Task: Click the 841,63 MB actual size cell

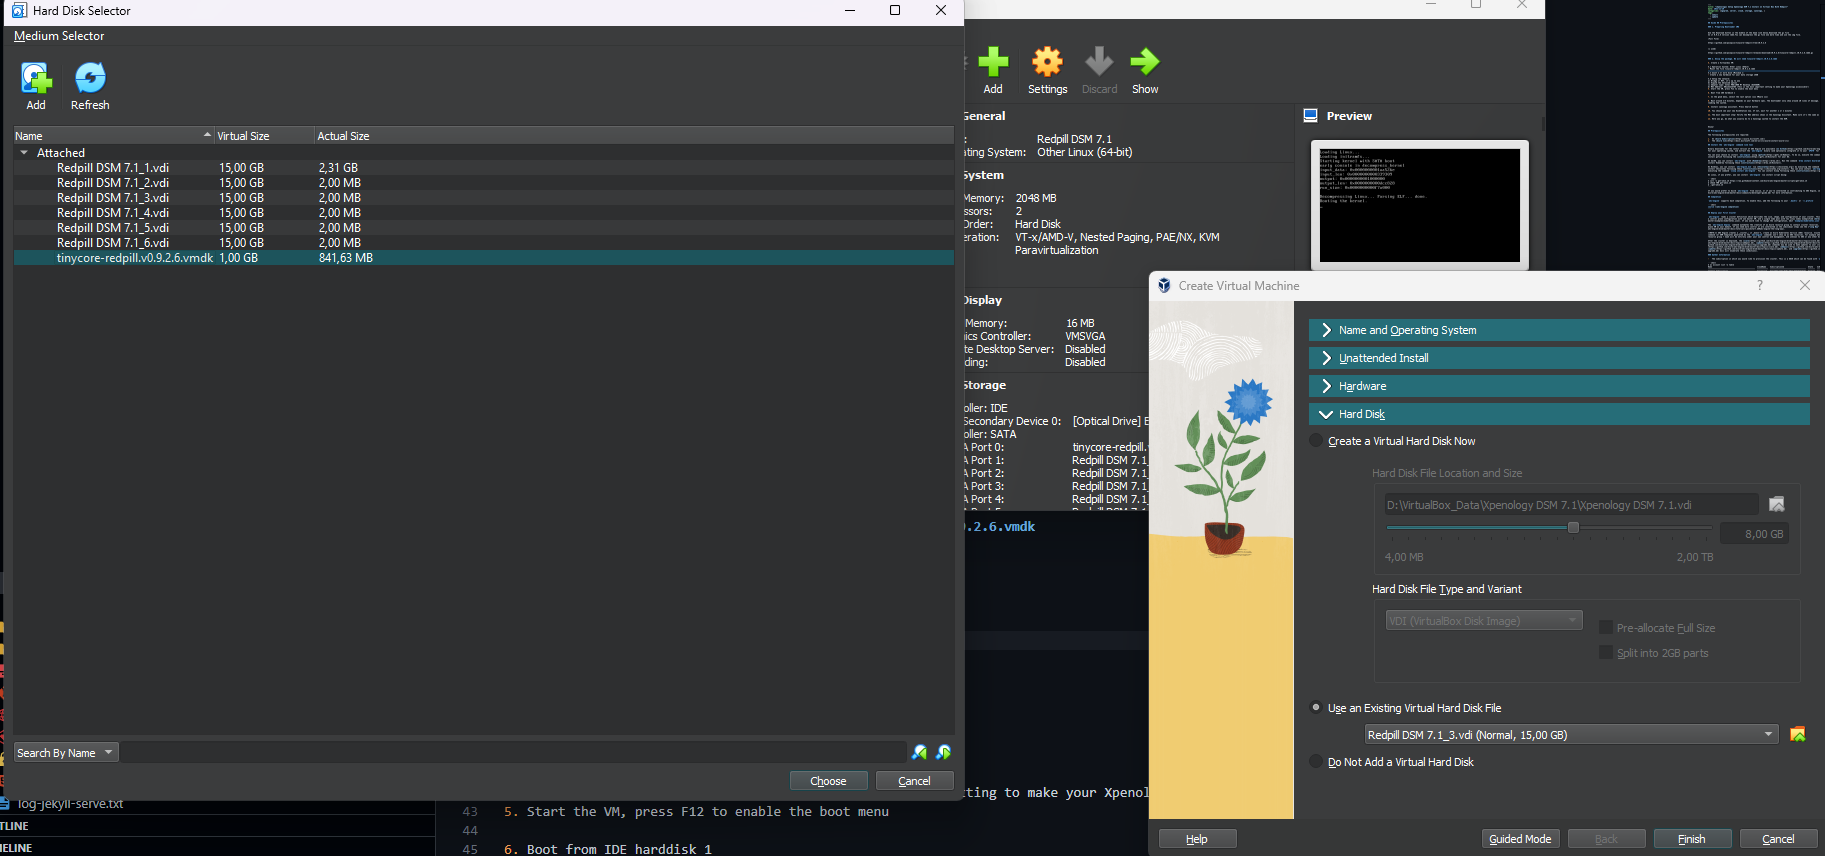Action: pyautogui.click(x=346, y=258)
